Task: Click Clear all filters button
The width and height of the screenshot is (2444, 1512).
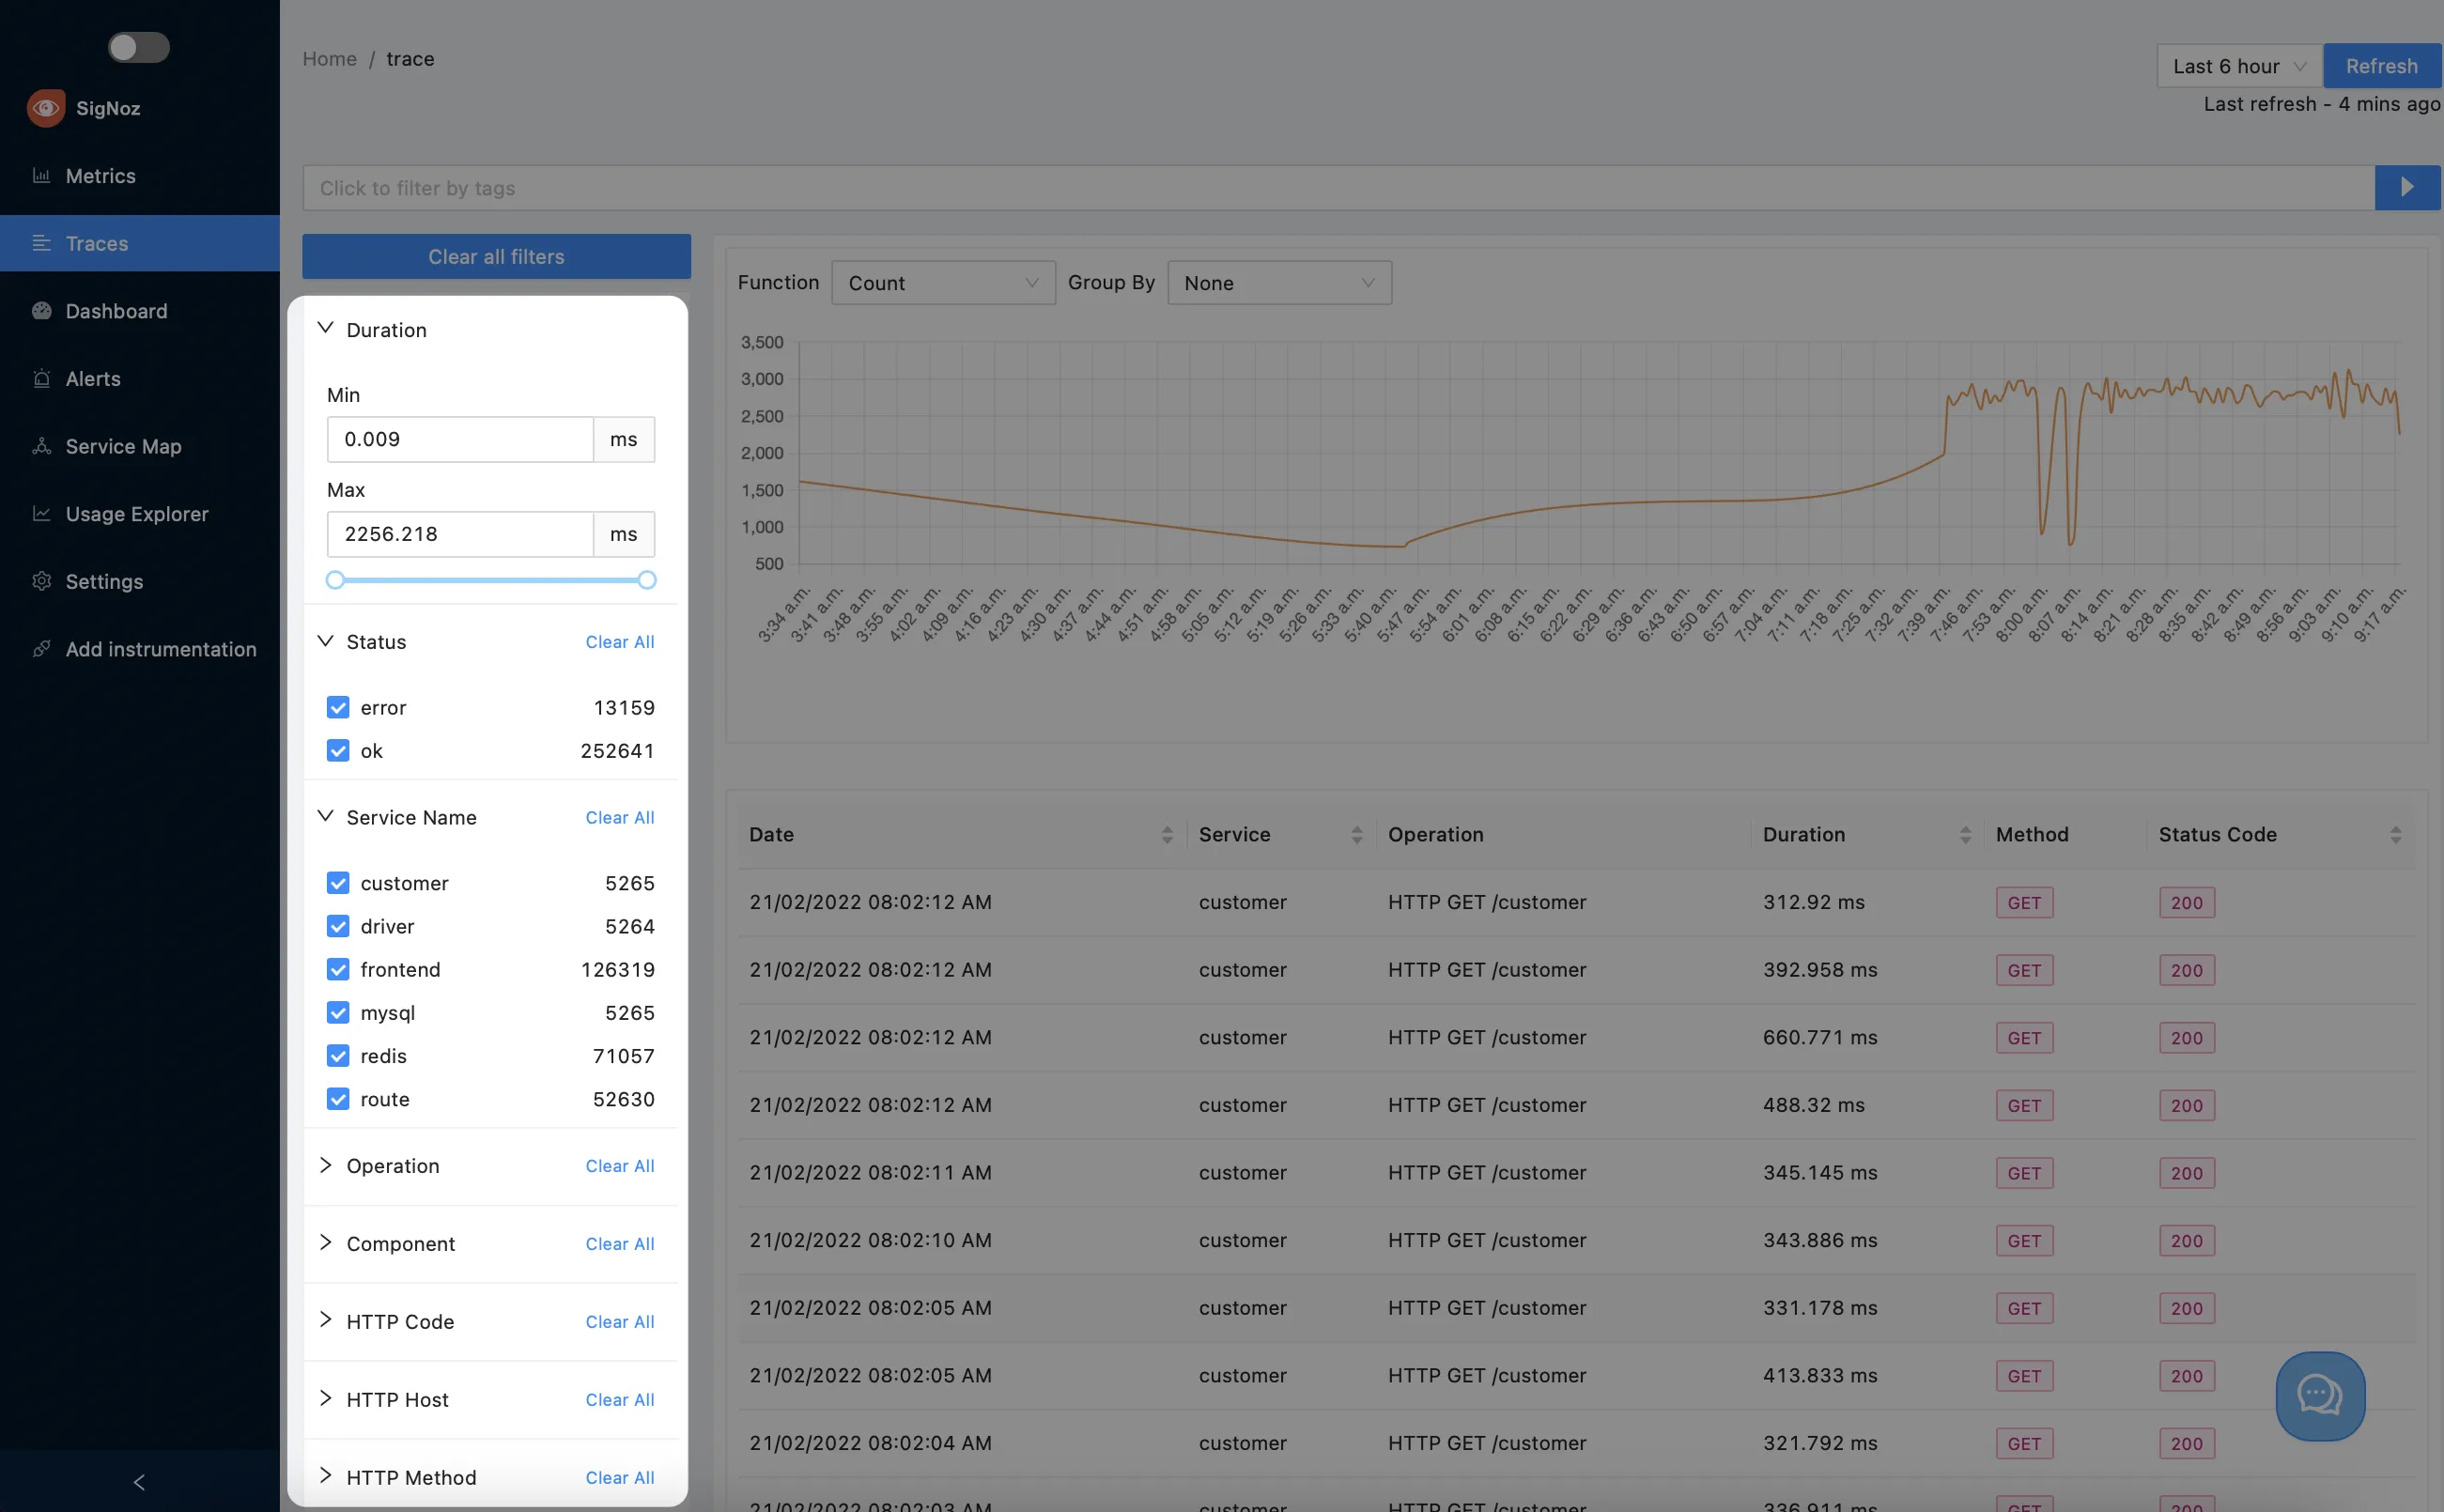Action: [496, 255]
